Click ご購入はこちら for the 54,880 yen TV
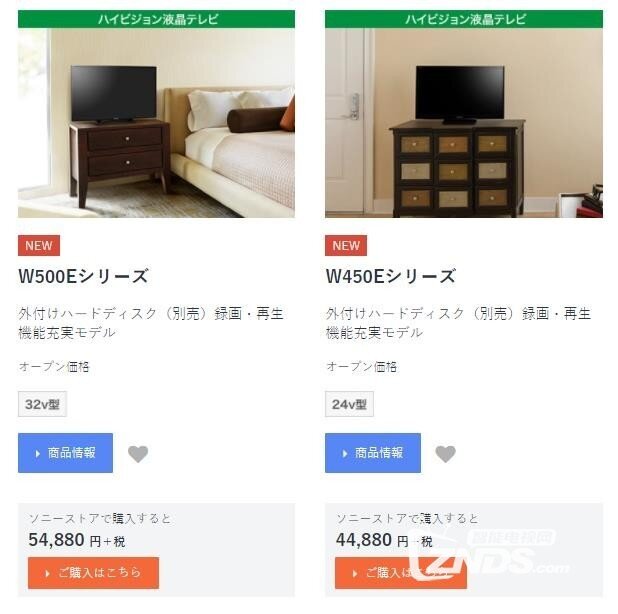This screenshot has width=618, height=614. tap(93, 573)
